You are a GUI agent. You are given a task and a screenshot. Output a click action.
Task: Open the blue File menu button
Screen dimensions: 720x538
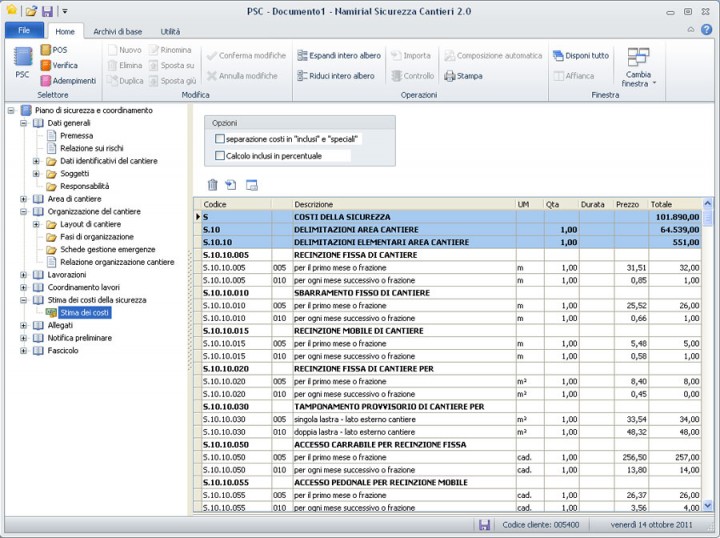pyautogui.click(x=23, y=32)
